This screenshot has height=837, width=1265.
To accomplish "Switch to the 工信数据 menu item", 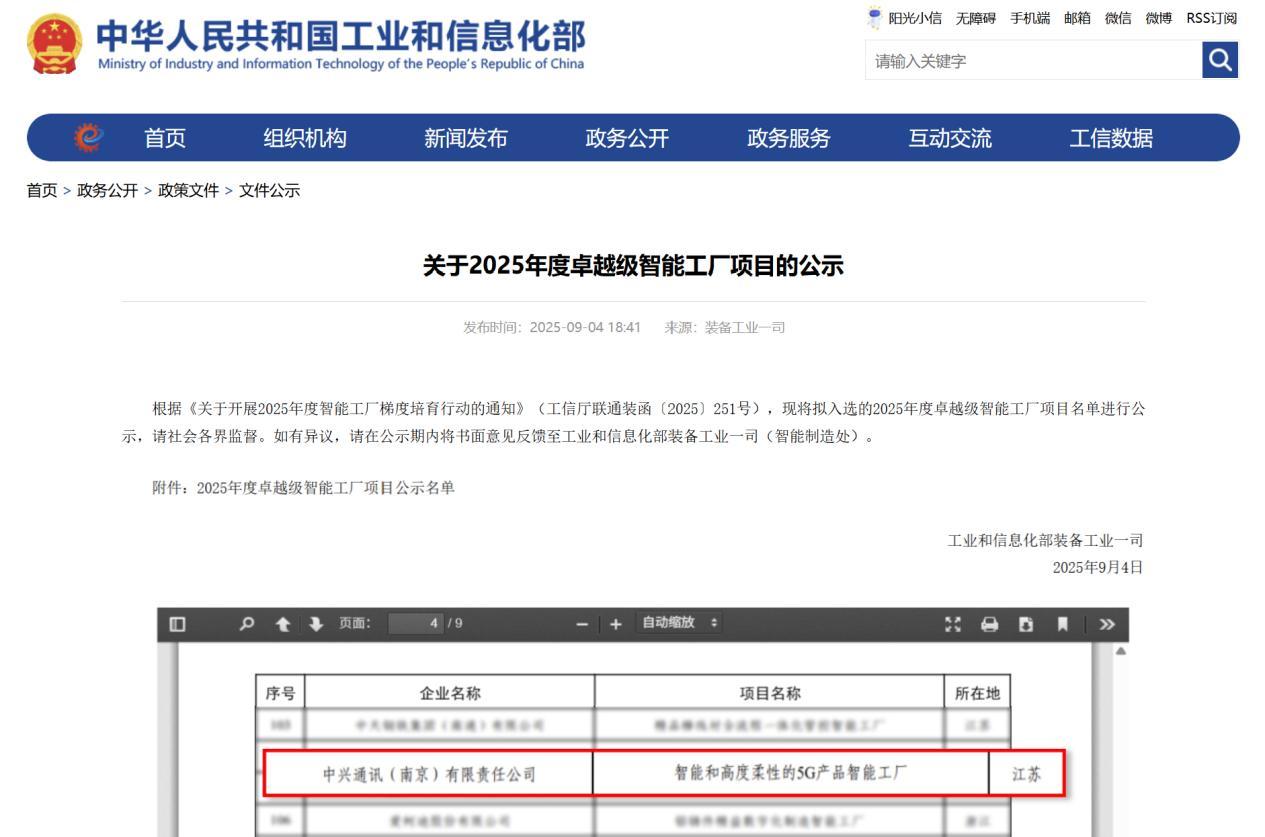I will coord(1112,140).
